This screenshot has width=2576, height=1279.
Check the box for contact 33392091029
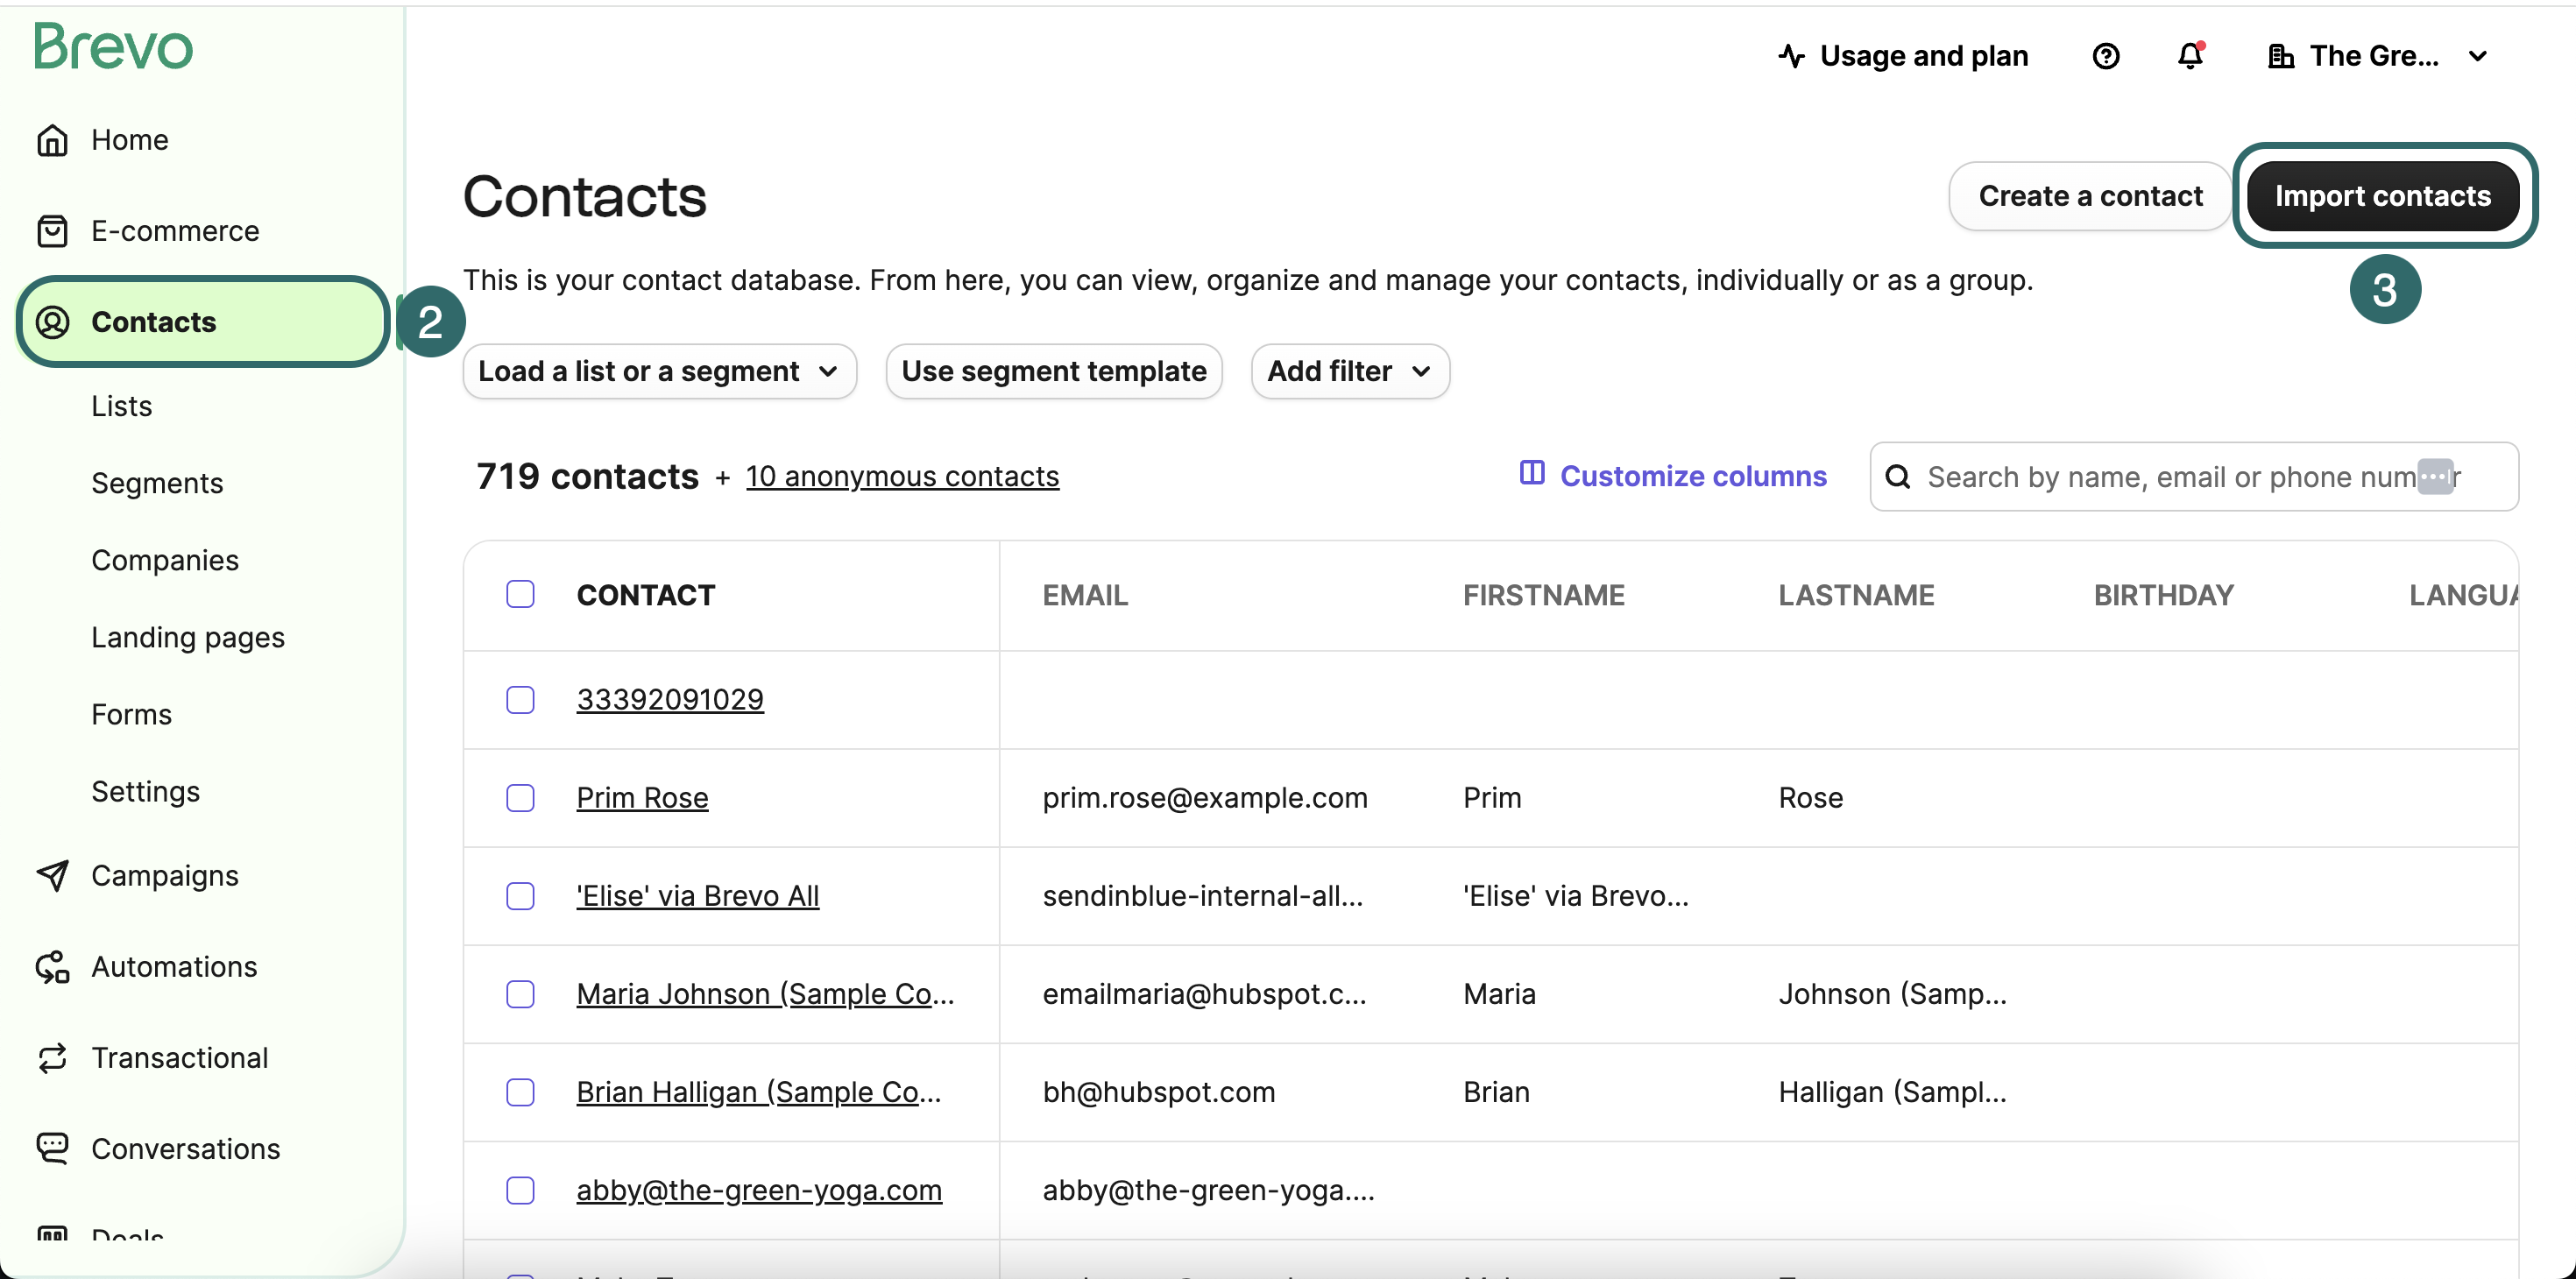520,699
